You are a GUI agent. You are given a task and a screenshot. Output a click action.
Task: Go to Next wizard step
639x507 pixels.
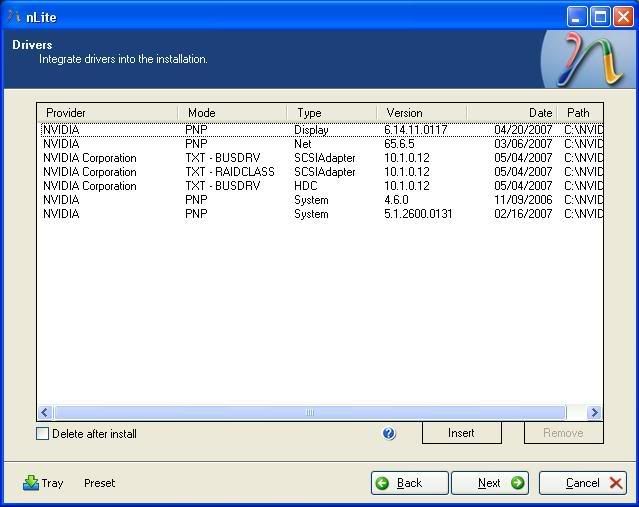489,483
